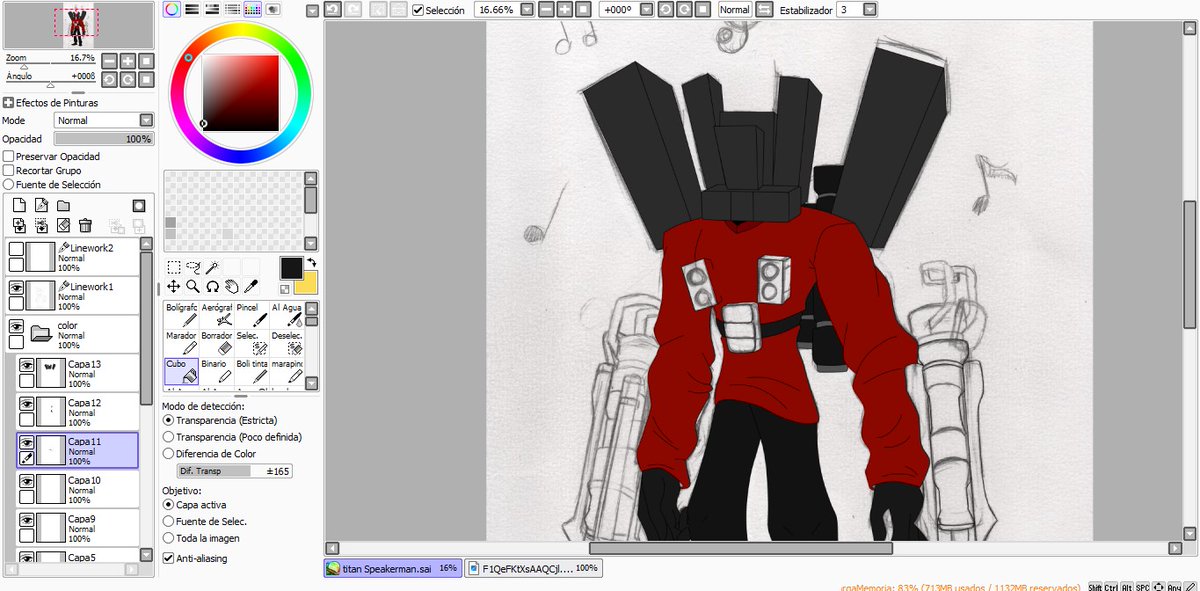Adjust Dif. Transp tolerance slider

pyautogui.click(x=234, y=471)
